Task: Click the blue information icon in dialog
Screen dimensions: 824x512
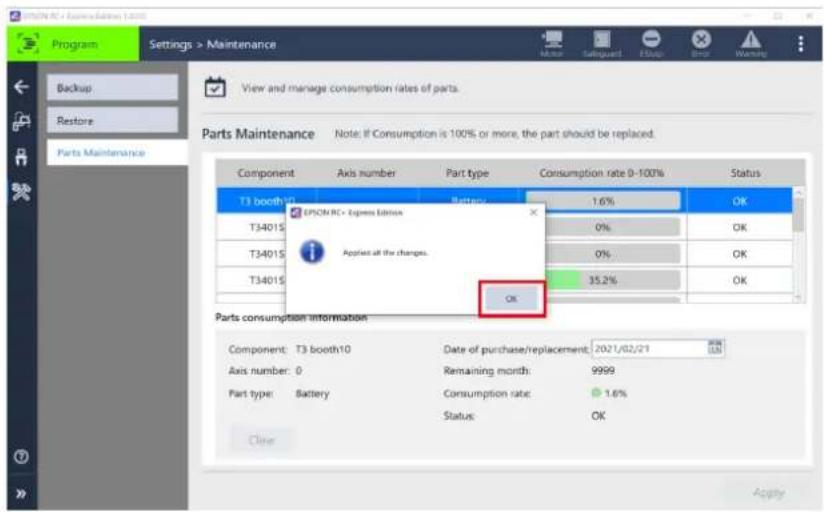Action: (x=312, y=252)
